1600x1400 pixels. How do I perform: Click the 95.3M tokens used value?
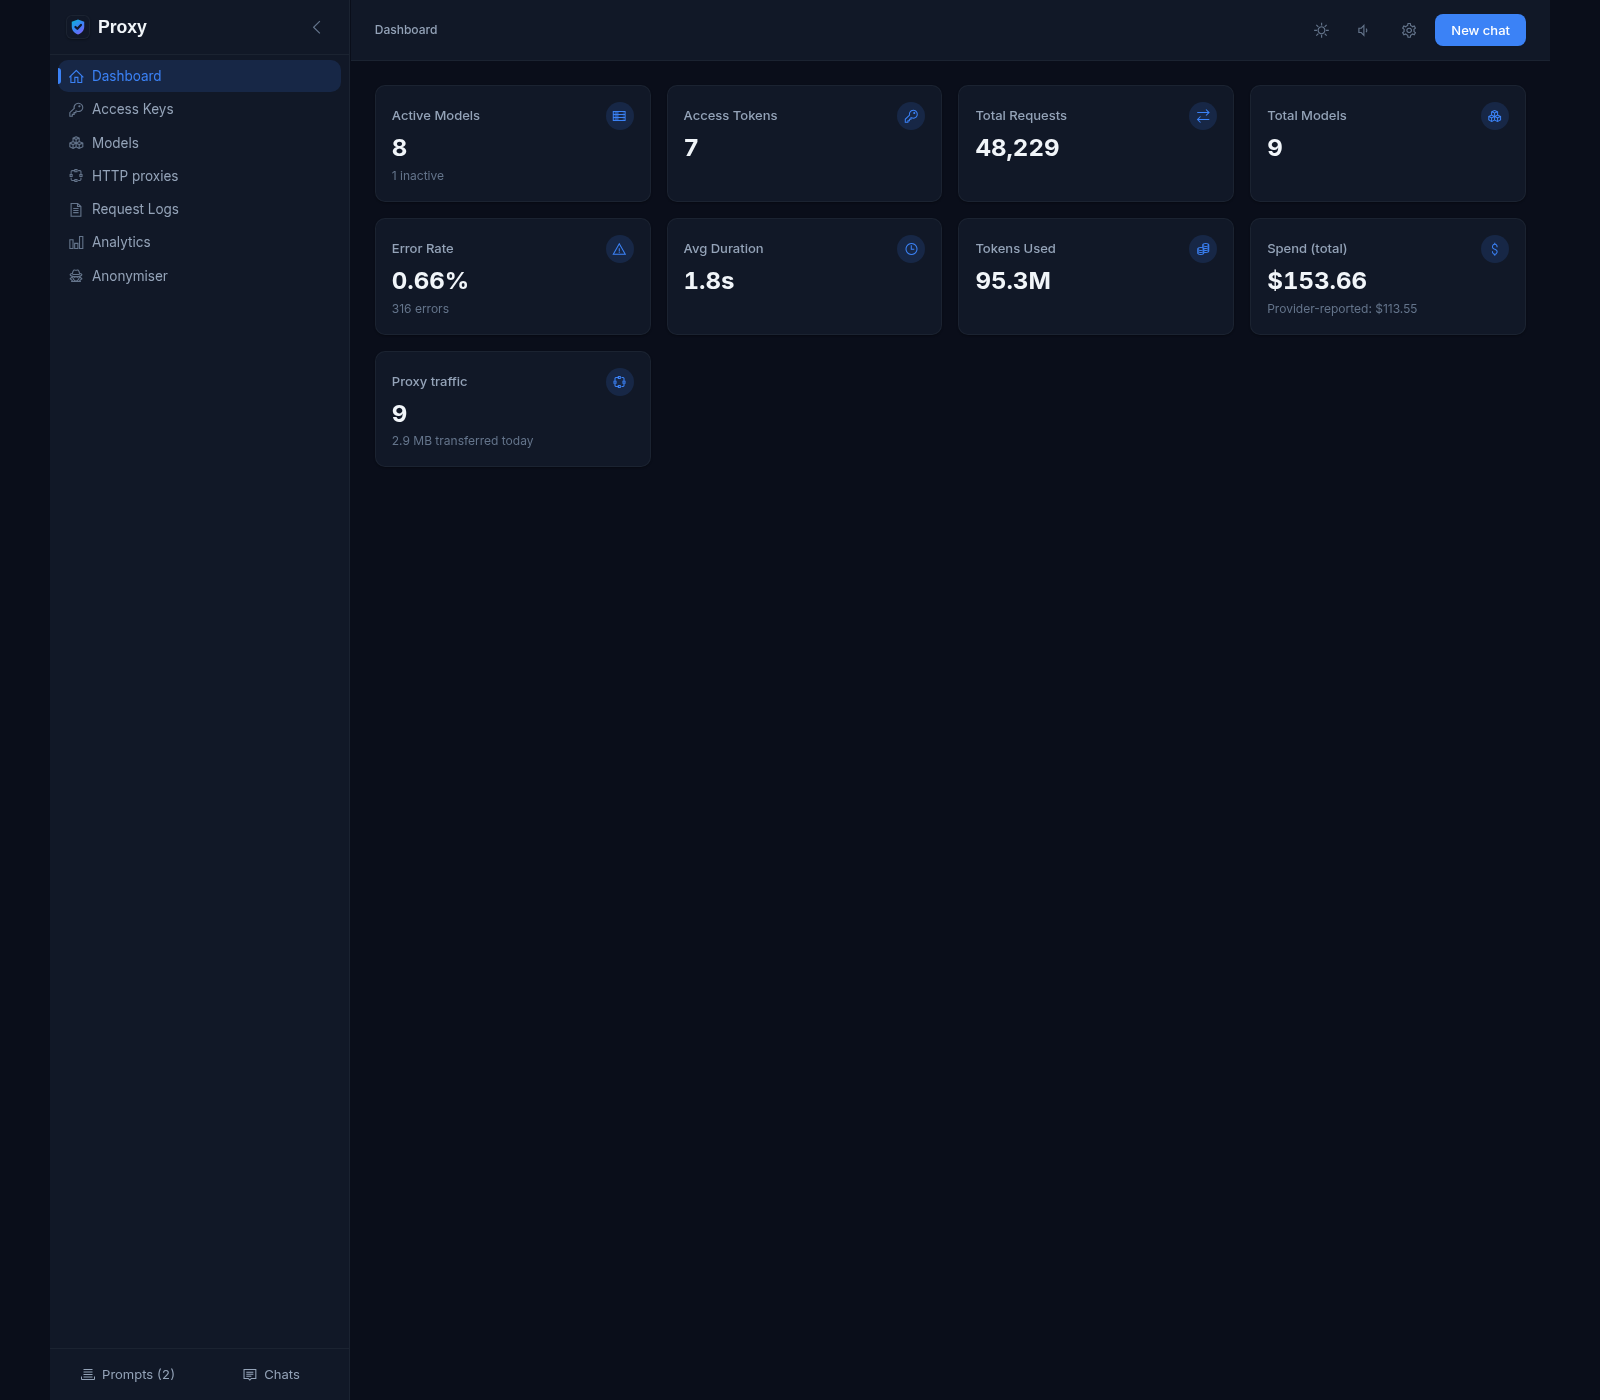pos(1013,281)
